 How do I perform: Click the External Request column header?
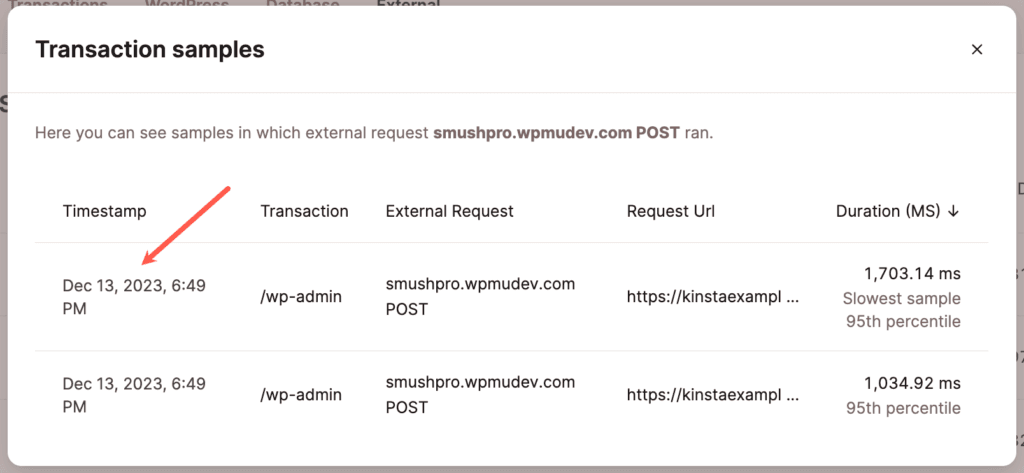pos(449,211)
